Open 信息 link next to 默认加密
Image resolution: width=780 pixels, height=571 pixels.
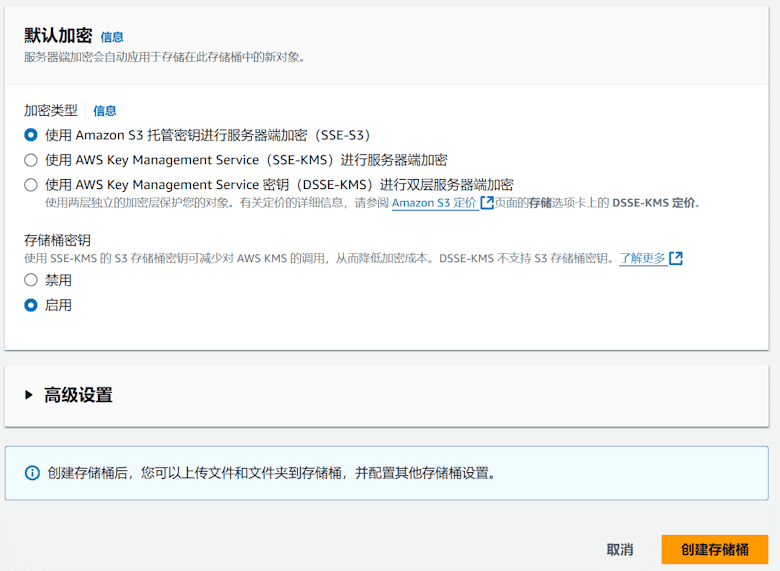pyautogui.click(x=112, y=37)
